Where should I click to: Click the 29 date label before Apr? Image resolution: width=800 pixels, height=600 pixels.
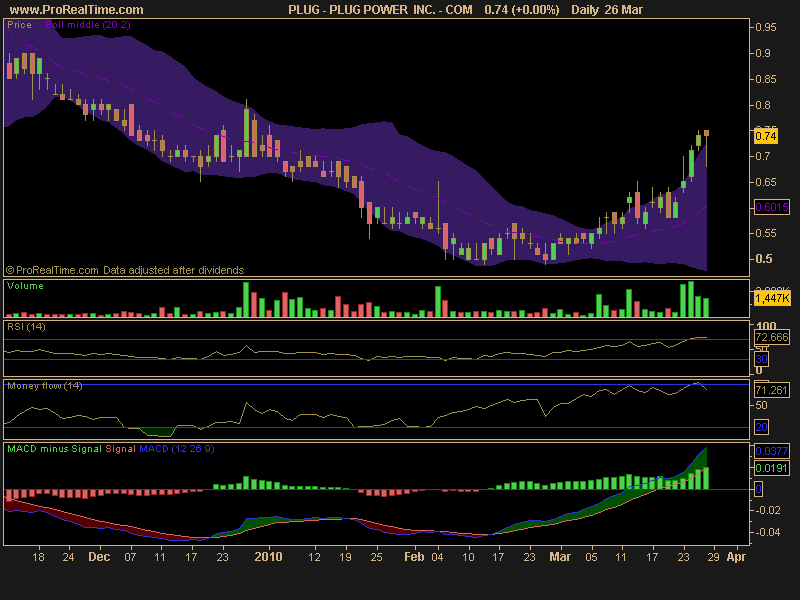click(713, 557)
